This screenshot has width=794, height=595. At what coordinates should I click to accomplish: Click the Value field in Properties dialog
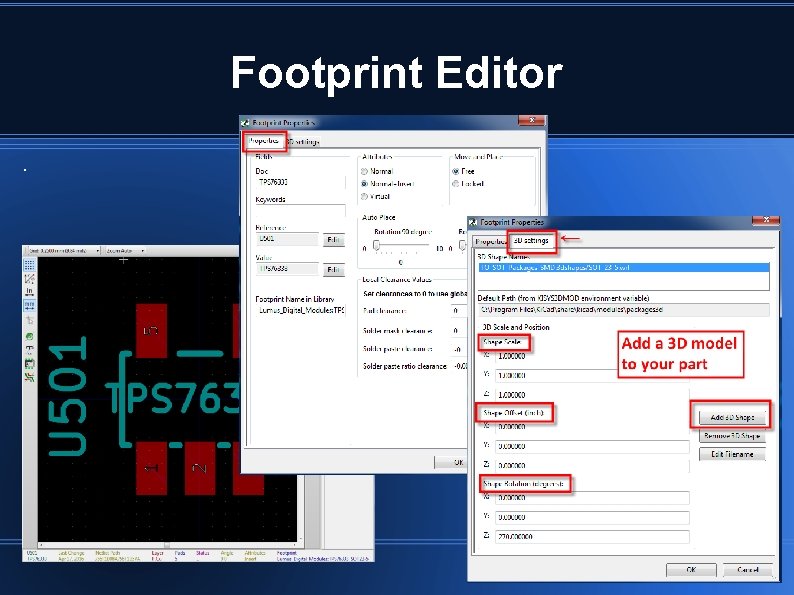pyautogui.click(x=287, y=269)
